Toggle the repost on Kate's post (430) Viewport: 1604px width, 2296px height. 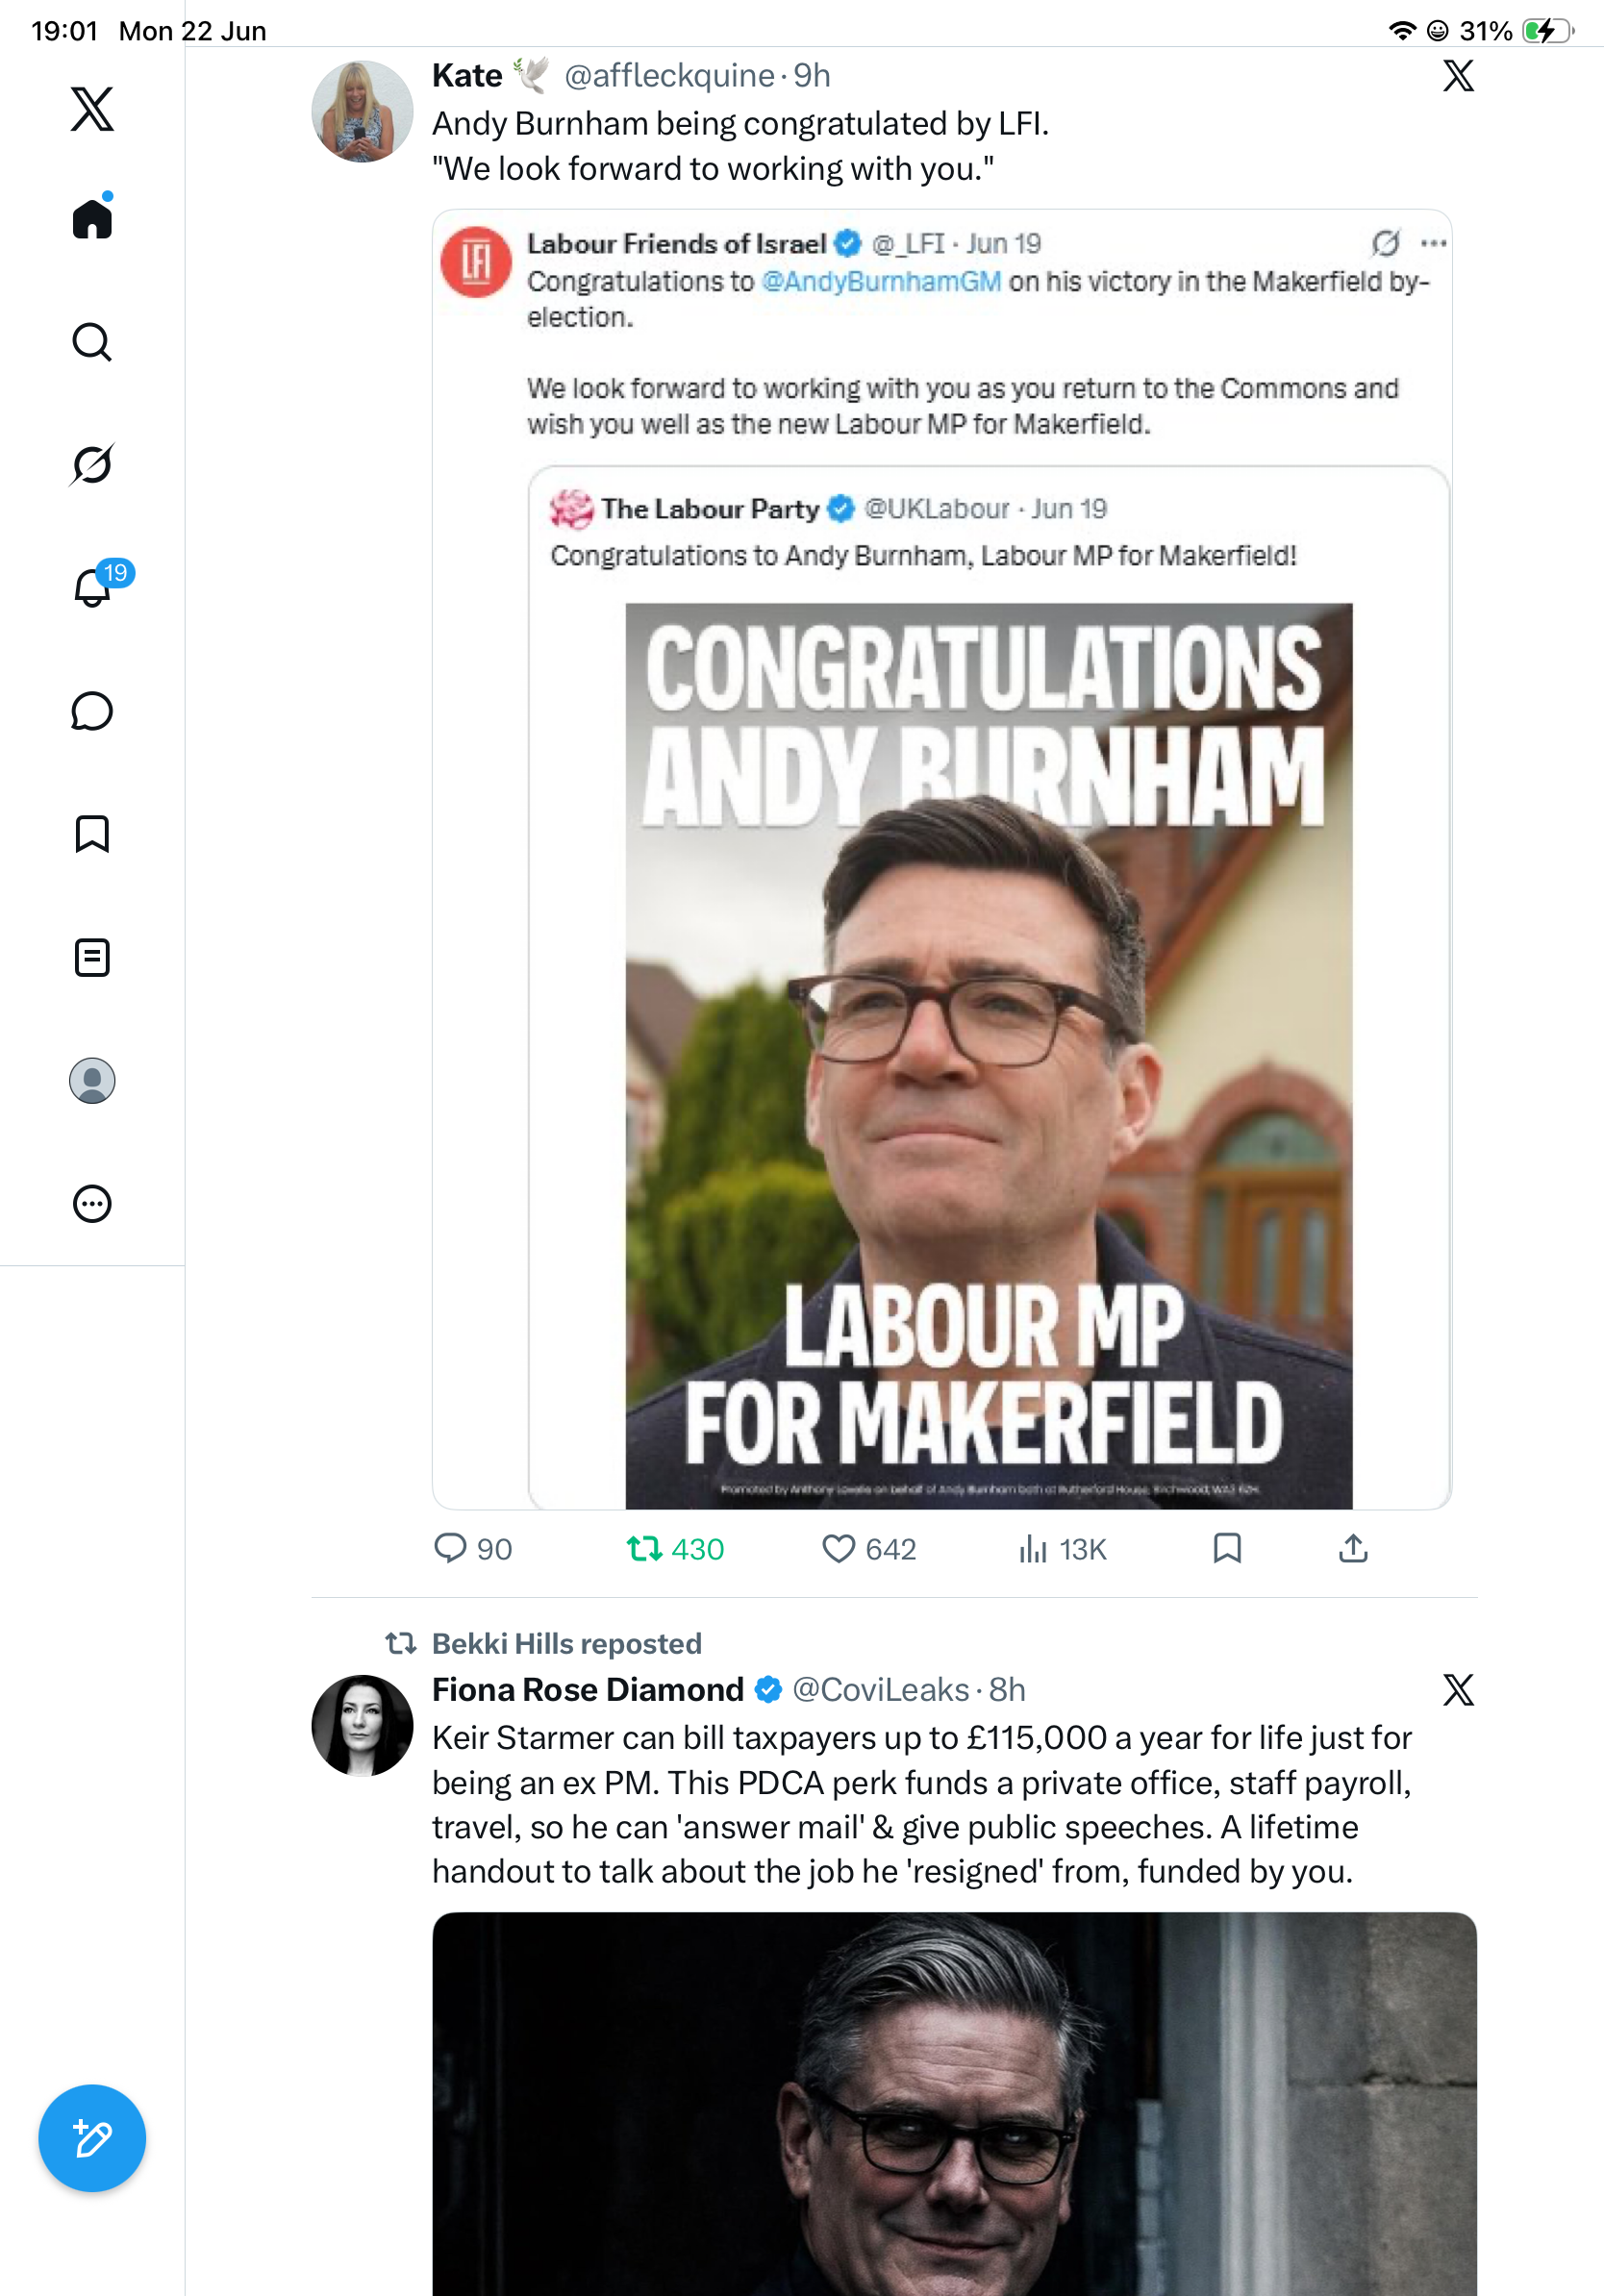coord(675,1549)
